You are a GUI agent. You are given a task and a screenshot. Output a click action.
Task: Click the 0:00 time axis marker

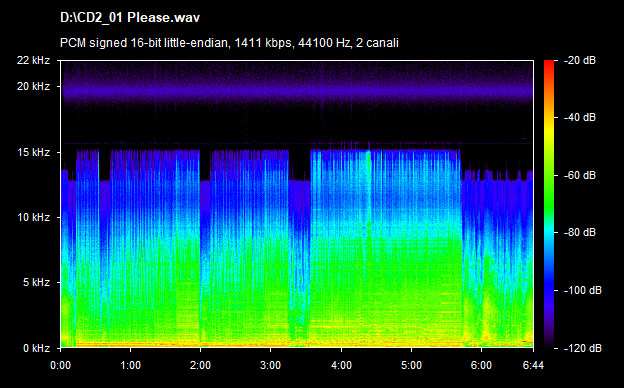click(x=60, y=365)
